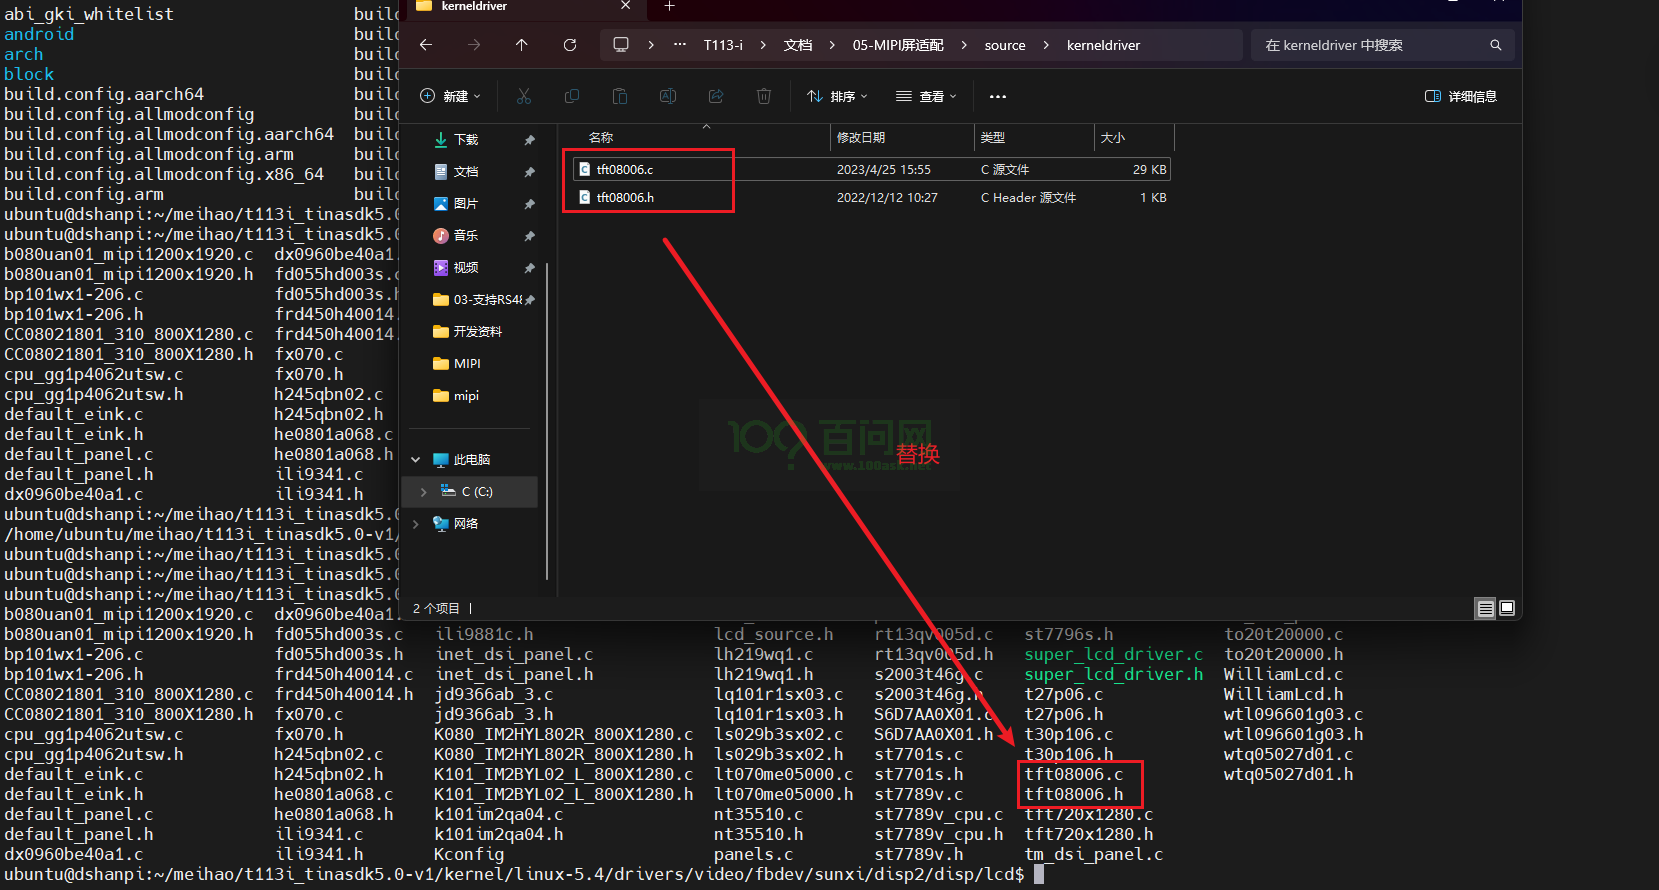Screen dimensions: 1659x890
Task: Click the Paste clipboard icon
Action: click(x=620, y=96)
